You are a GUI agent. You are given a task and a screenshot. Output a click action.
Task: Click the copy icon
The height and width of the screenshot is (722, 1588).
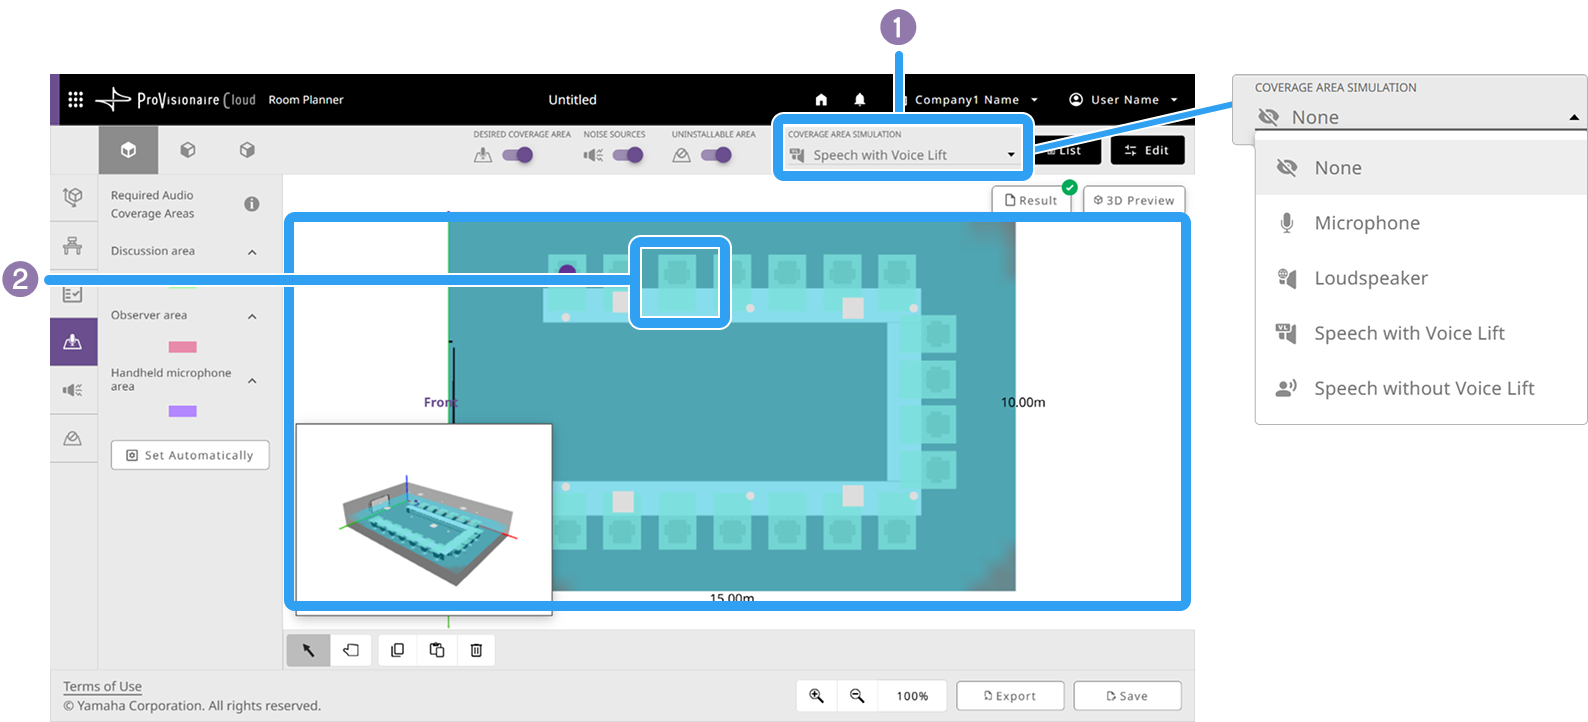[397, 650]
